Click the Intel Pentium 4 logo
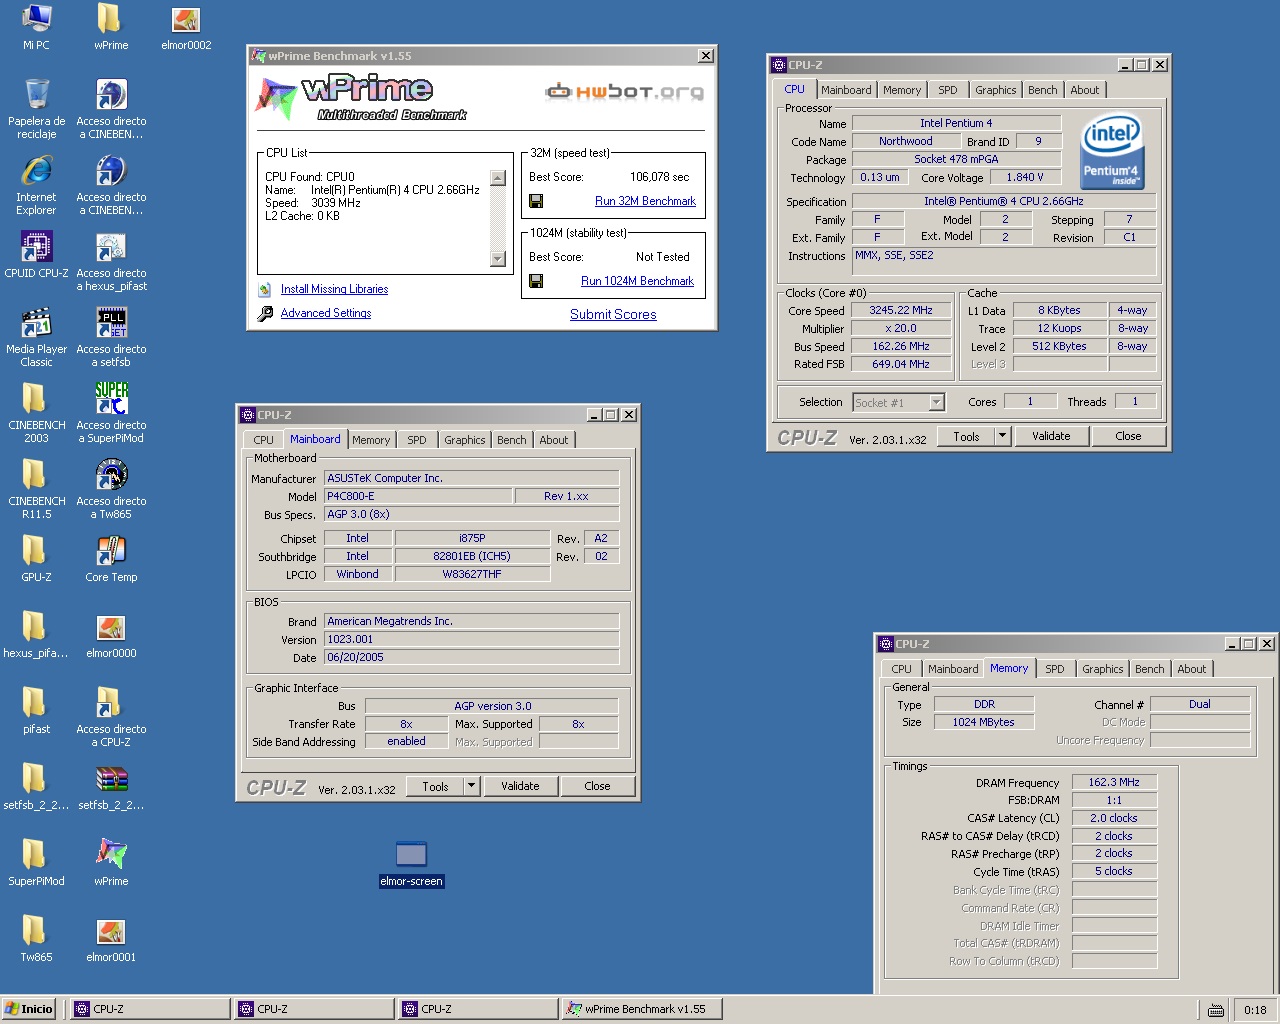The height and width of the screenshot is (1024, 1280). (1112, 150)
